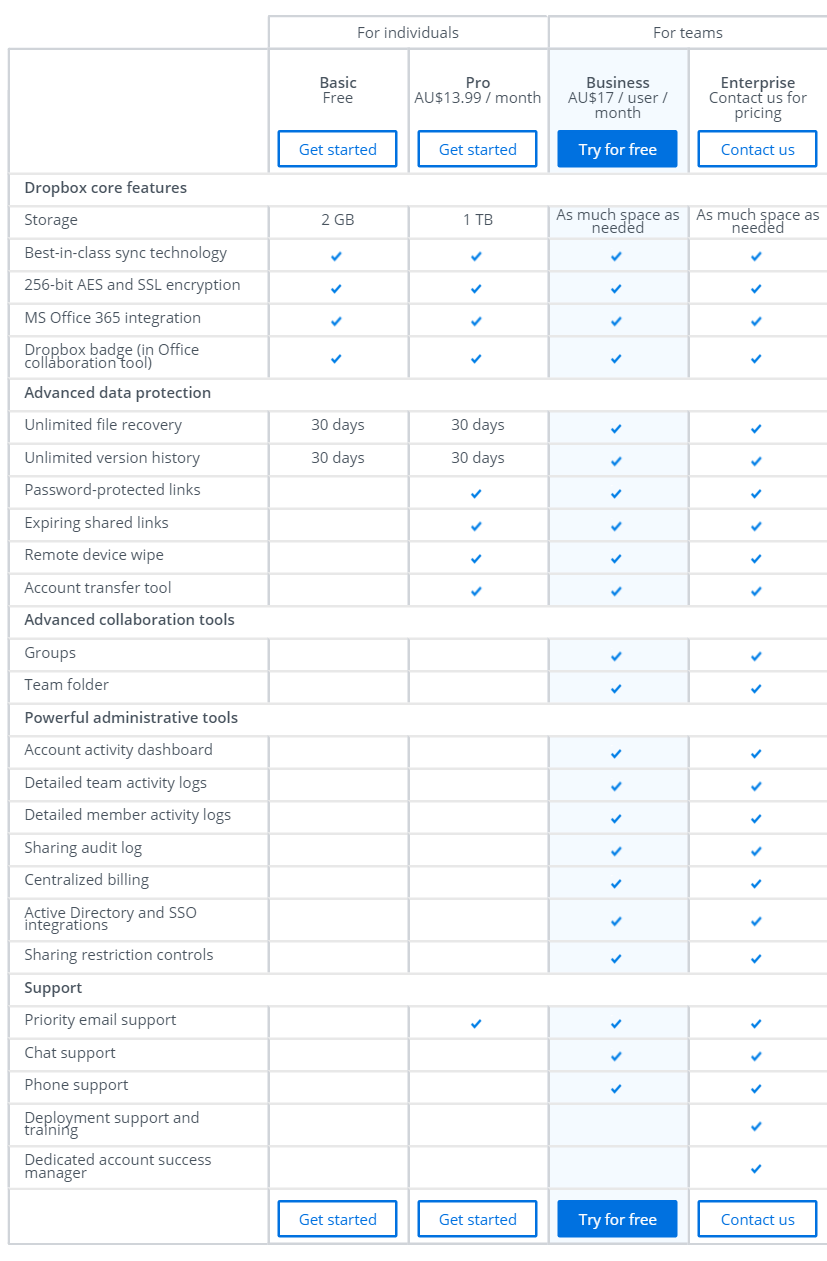Image resolution: width=827 pixels, height=1261 pixels.
Task: Click Business checkmark for Centralized billing
Action: click(616, 883)
